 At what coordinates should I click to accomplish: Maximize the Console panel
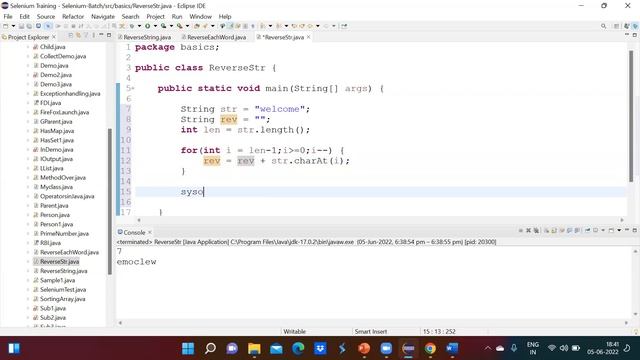[635, 231]
